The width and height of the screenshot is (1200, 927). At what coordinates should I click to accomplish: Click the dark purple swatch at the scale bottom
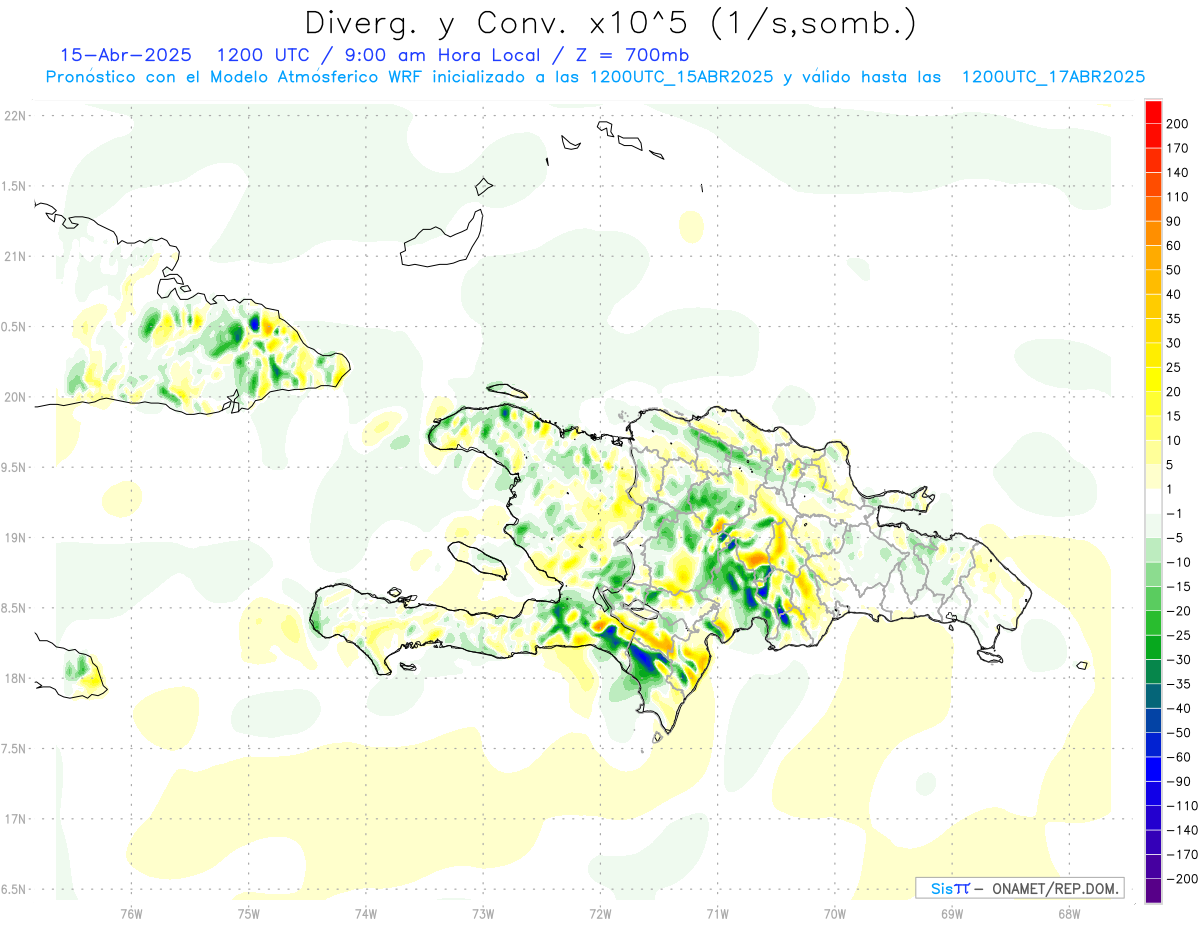click(x=1153, y=890)
